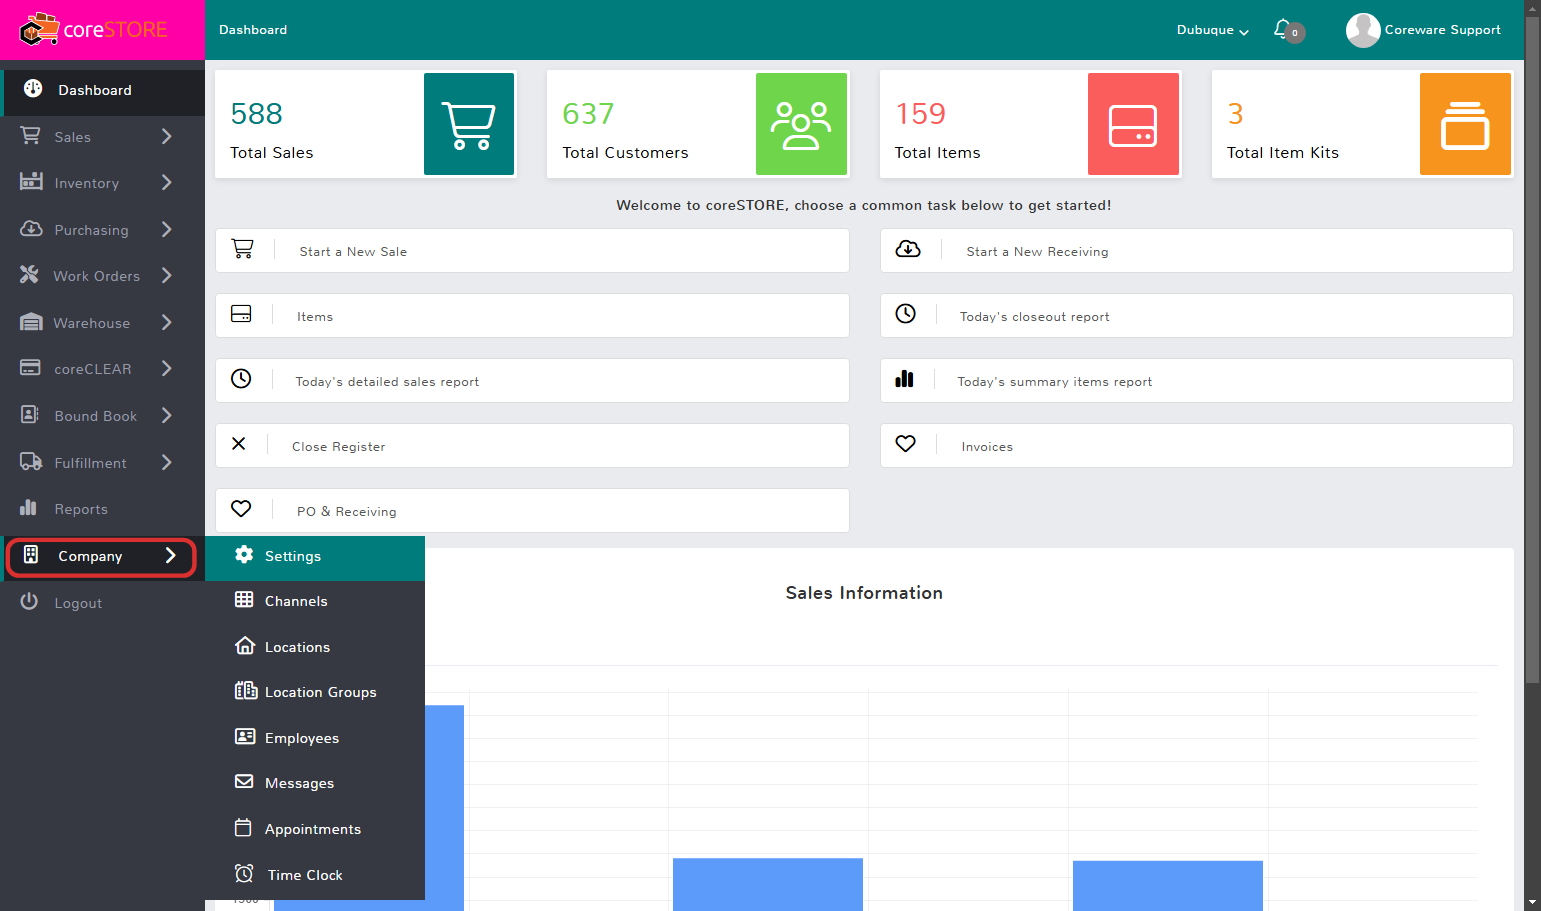The image size is (1541, 911).
Task: Click the Time Clock alarm icon
Action: [x=244, y=873]
